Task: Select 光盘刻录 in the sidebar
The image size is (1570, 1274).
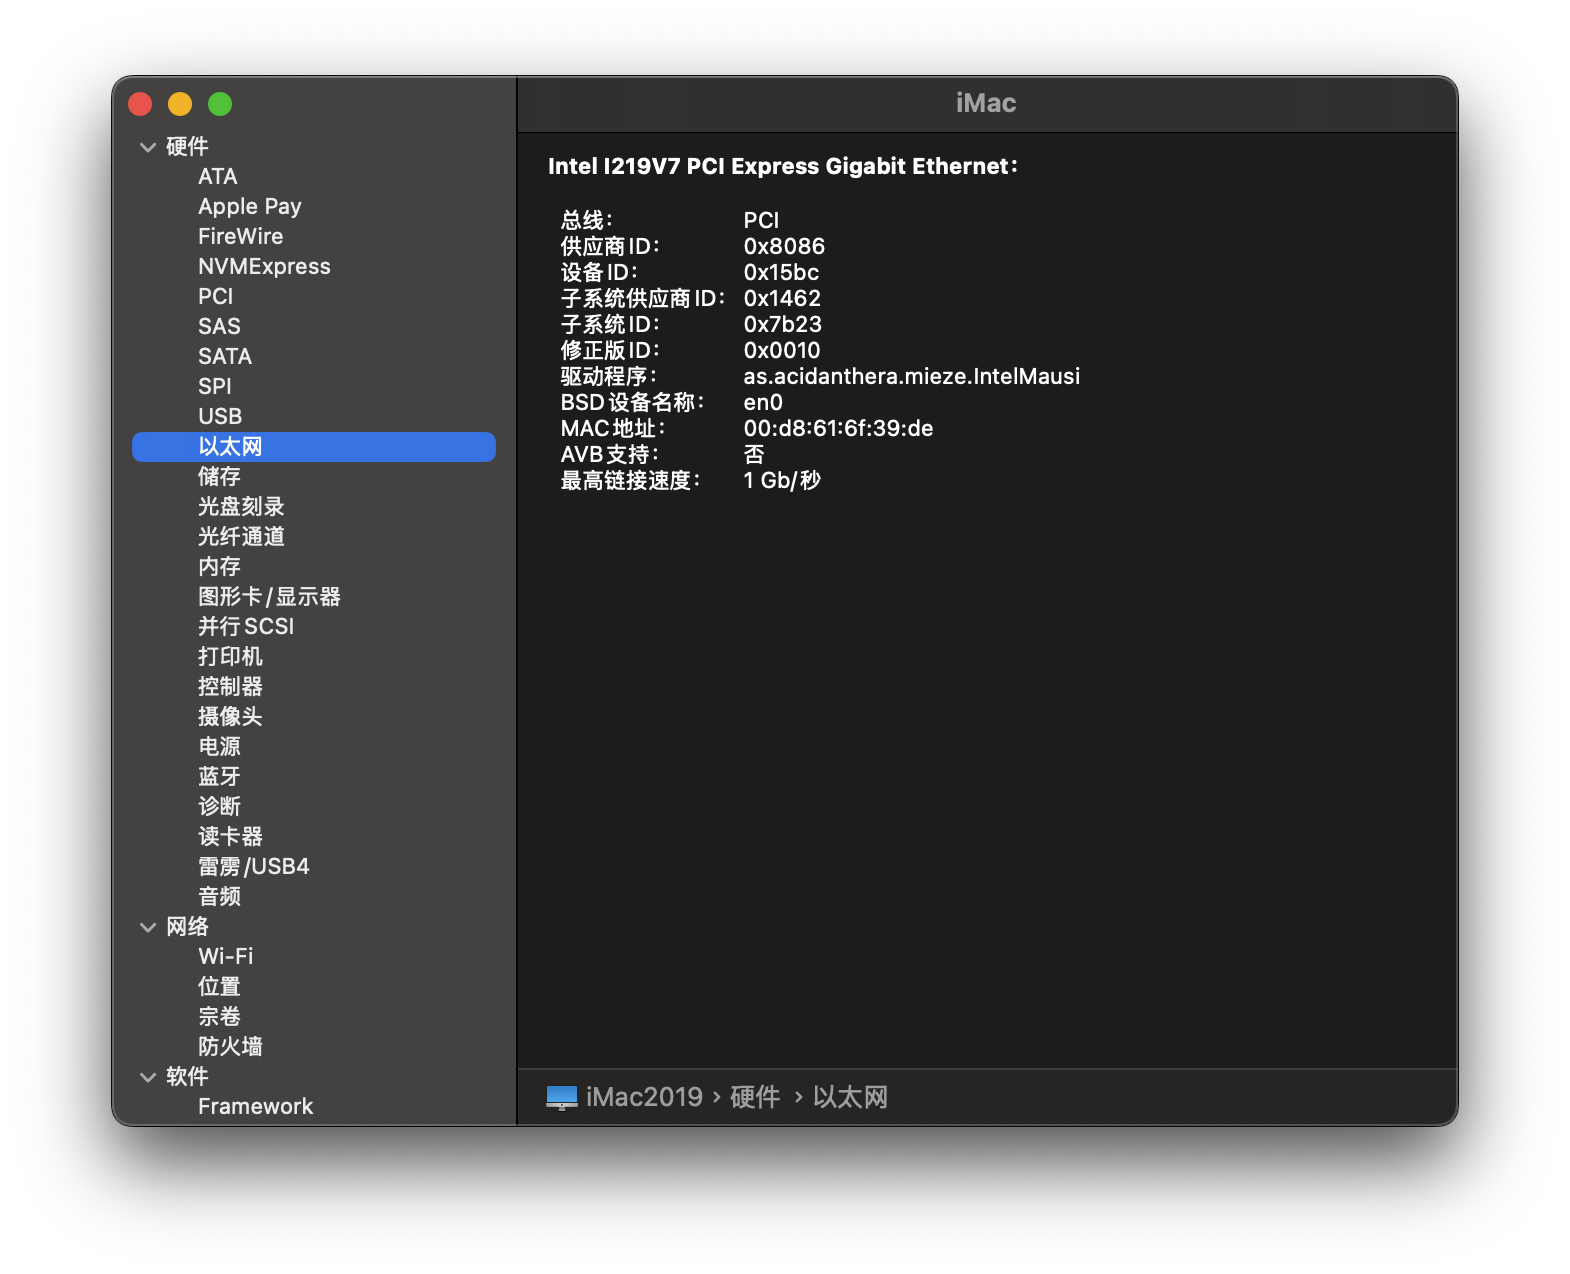Action: pyautogui.click(x=314, y=507)
